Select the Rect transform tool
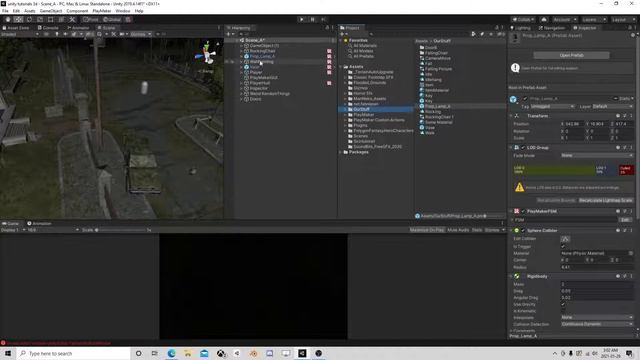The width and height of the screenshot is (640, 360). (51, 19)
